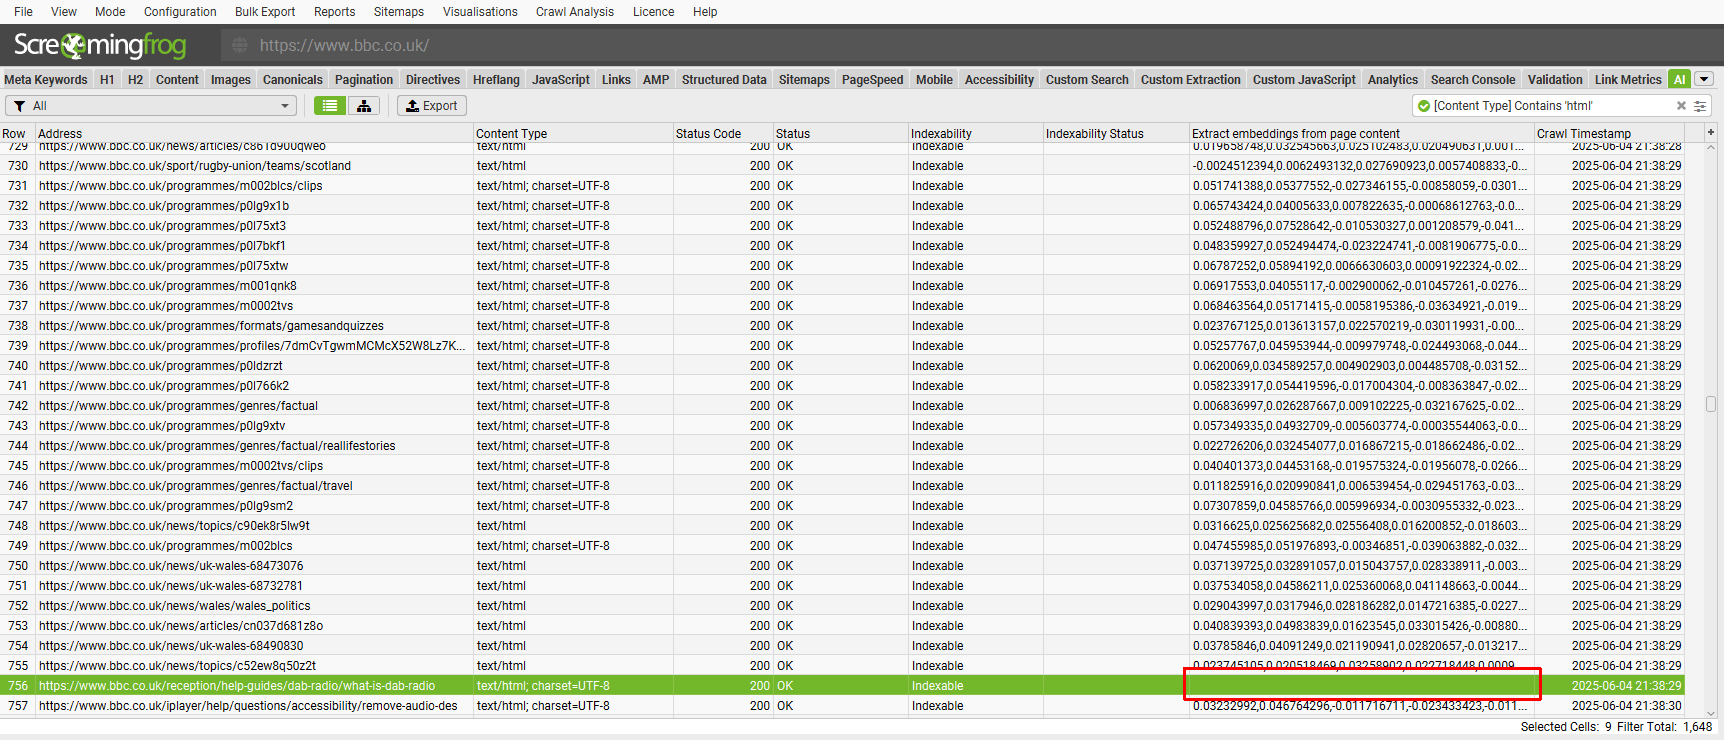Open the View menu
Screen dimensions: 1724x740
pos(64,11)
